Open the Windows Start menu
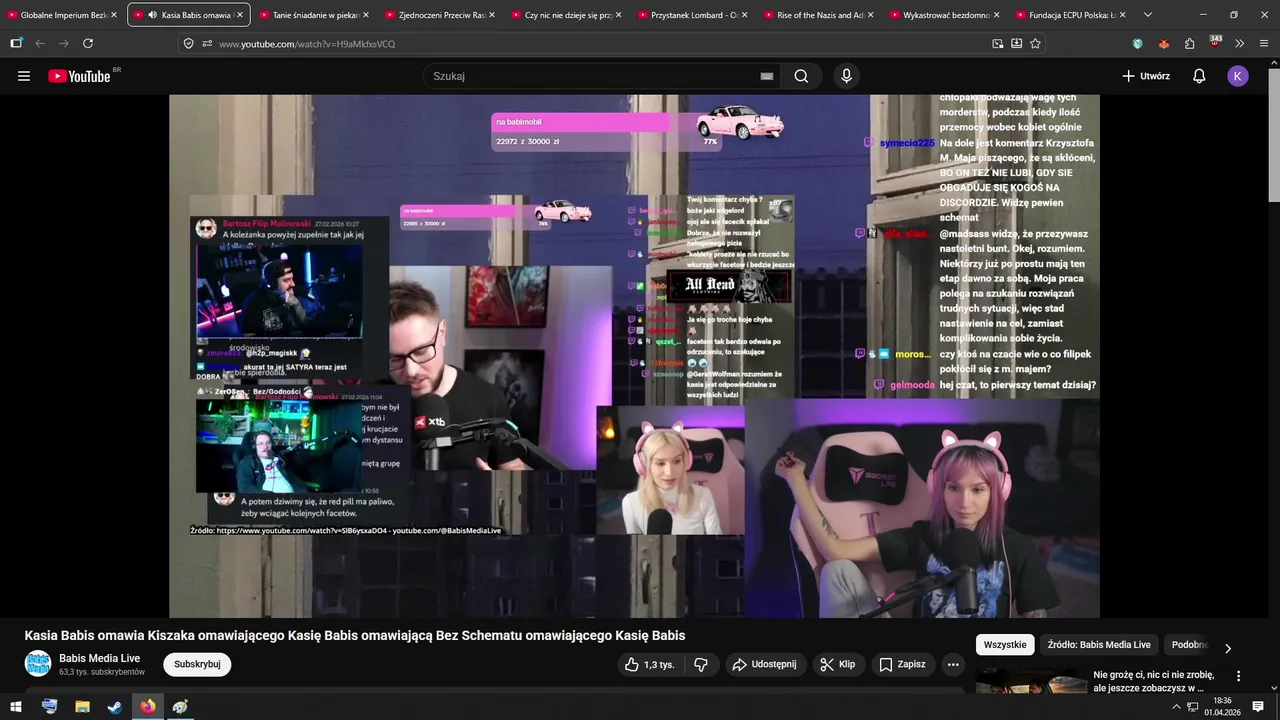 click(x=16, y=707)
